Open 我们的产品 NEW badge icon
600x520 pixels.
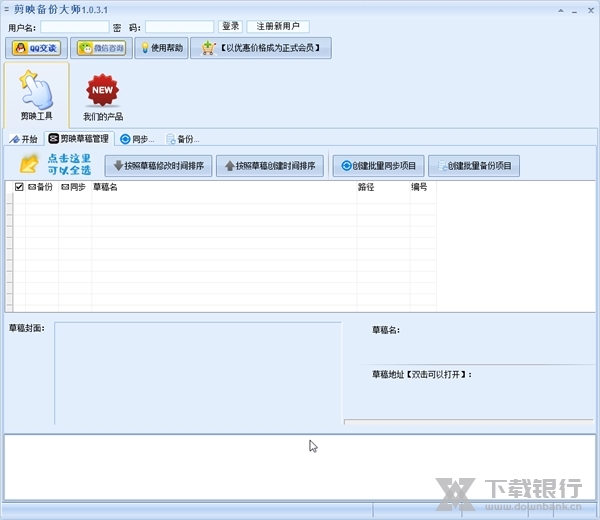coord(103,97)
